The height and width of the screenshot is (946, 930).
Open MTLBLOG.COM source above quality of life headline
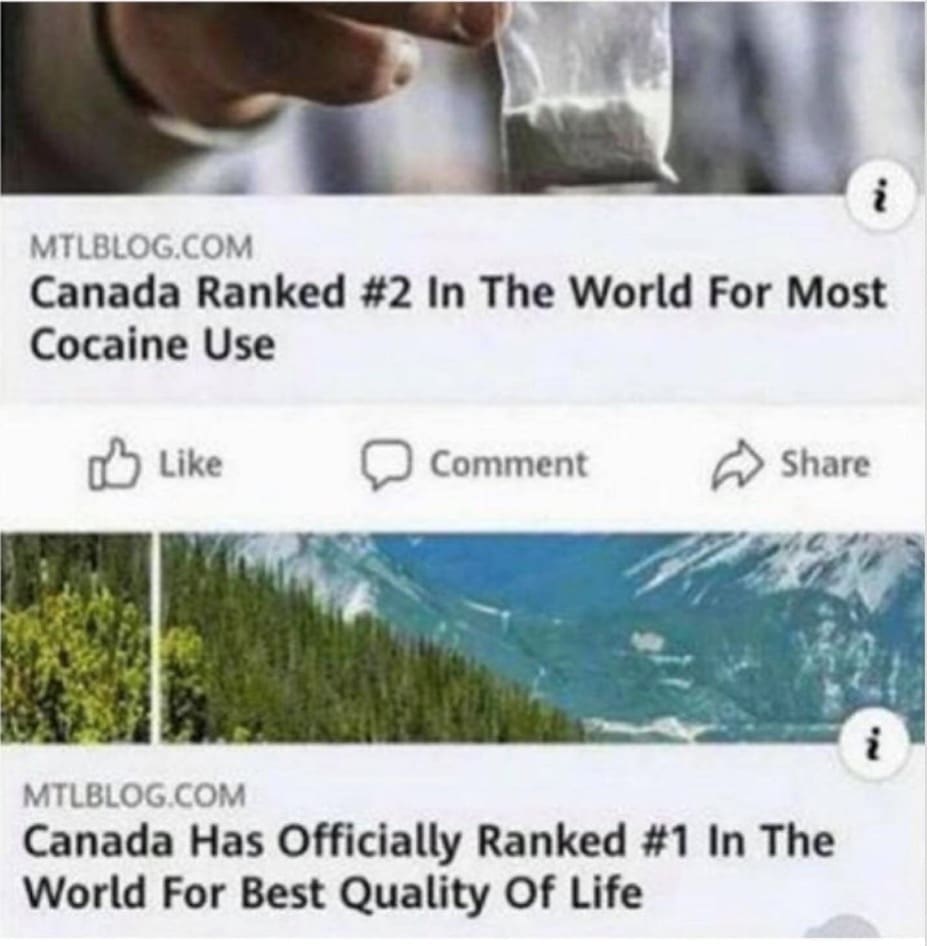pos(135,795)
